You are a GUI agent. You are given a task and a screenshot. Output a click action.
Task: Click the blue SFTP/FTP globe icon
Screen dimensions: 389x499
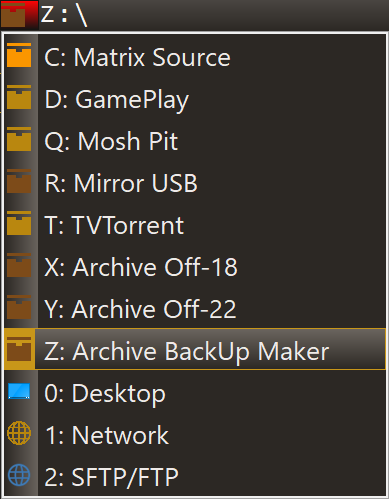pos(19,475)
